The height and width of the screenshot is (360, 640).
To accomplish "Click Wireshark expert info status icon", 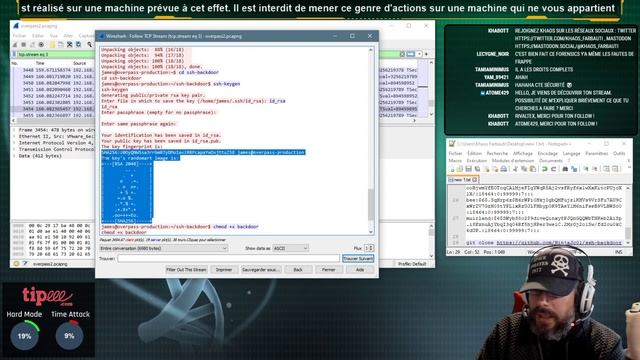I will coord(16,264).
